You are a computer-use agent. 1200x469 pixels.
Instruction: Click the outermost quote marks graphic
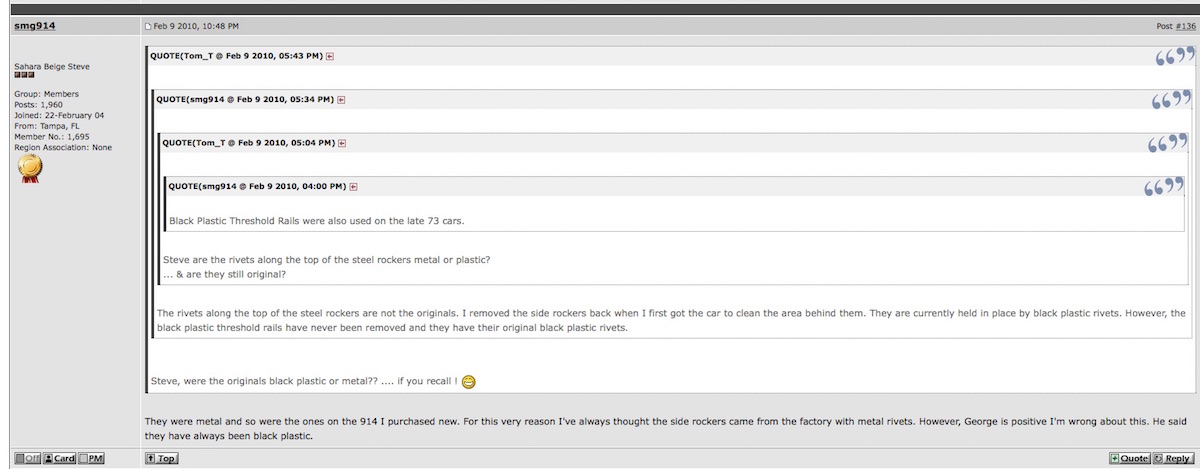(1173, 55)
